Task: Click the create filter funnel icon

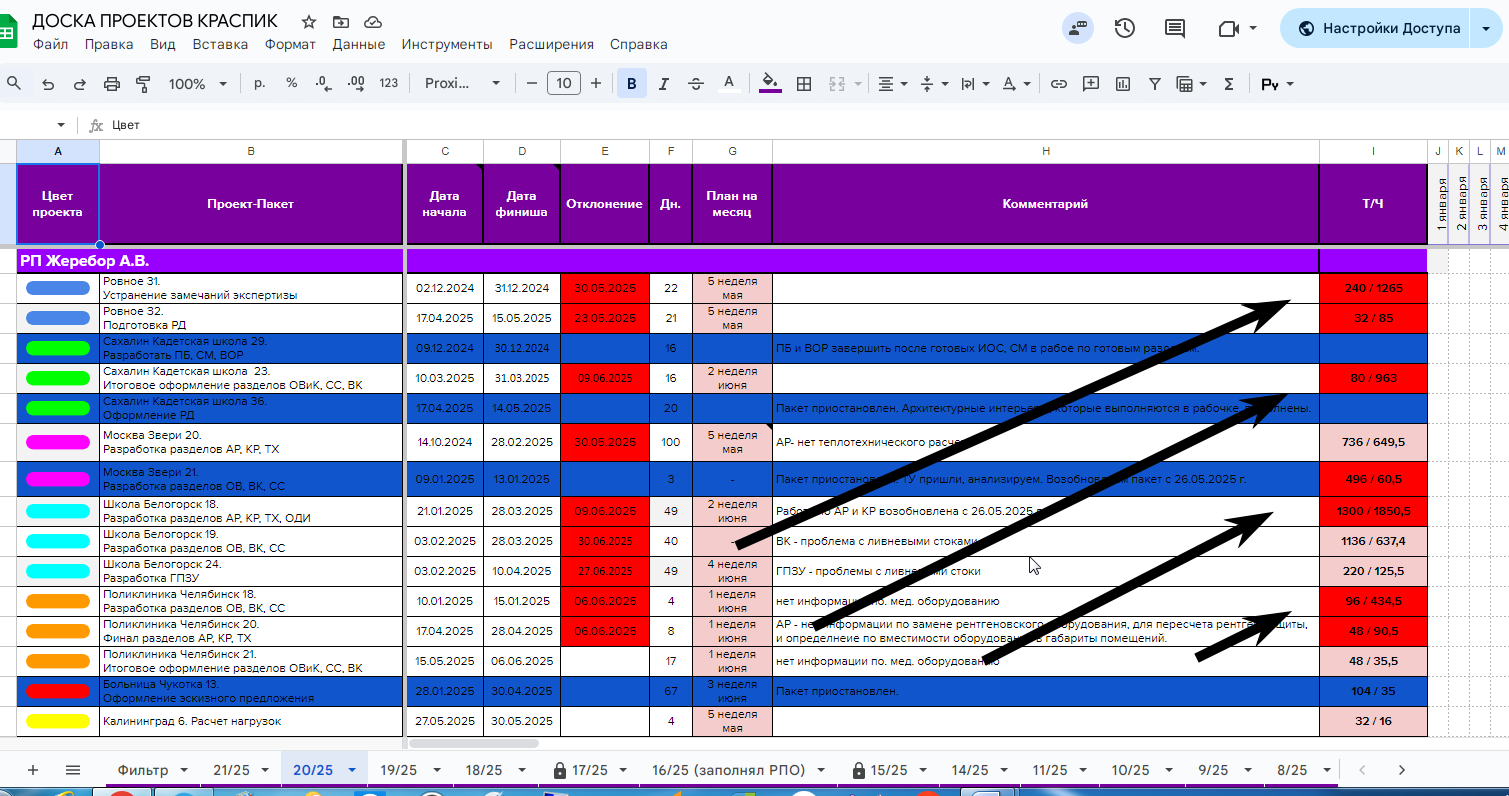Action: (x=1154, y=84)
